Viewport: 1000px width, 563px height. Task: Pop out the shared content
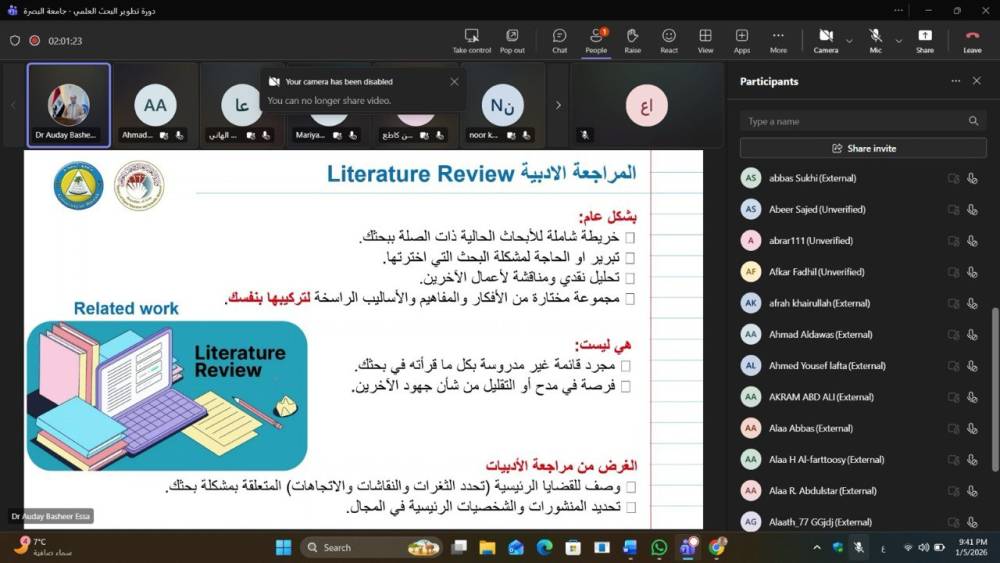512,40
